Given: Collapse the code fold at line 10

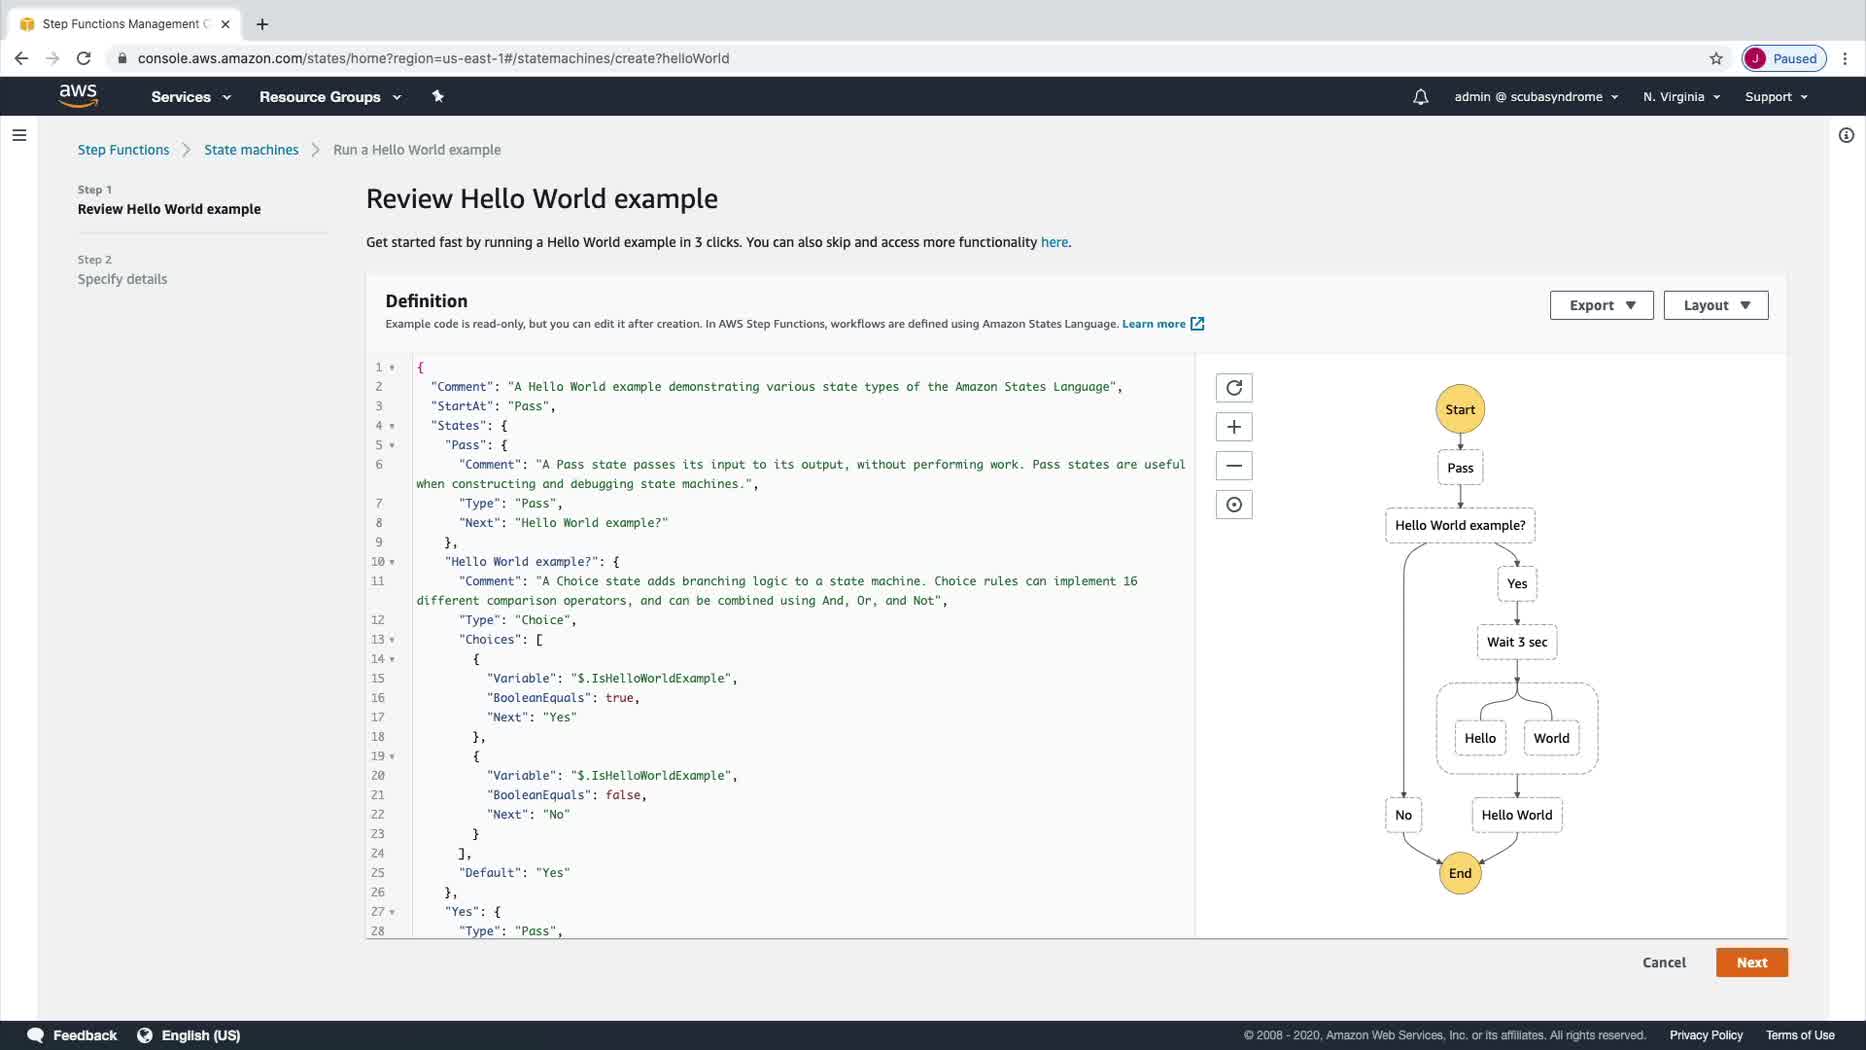Looking at the screenshot, I should 392,562.
